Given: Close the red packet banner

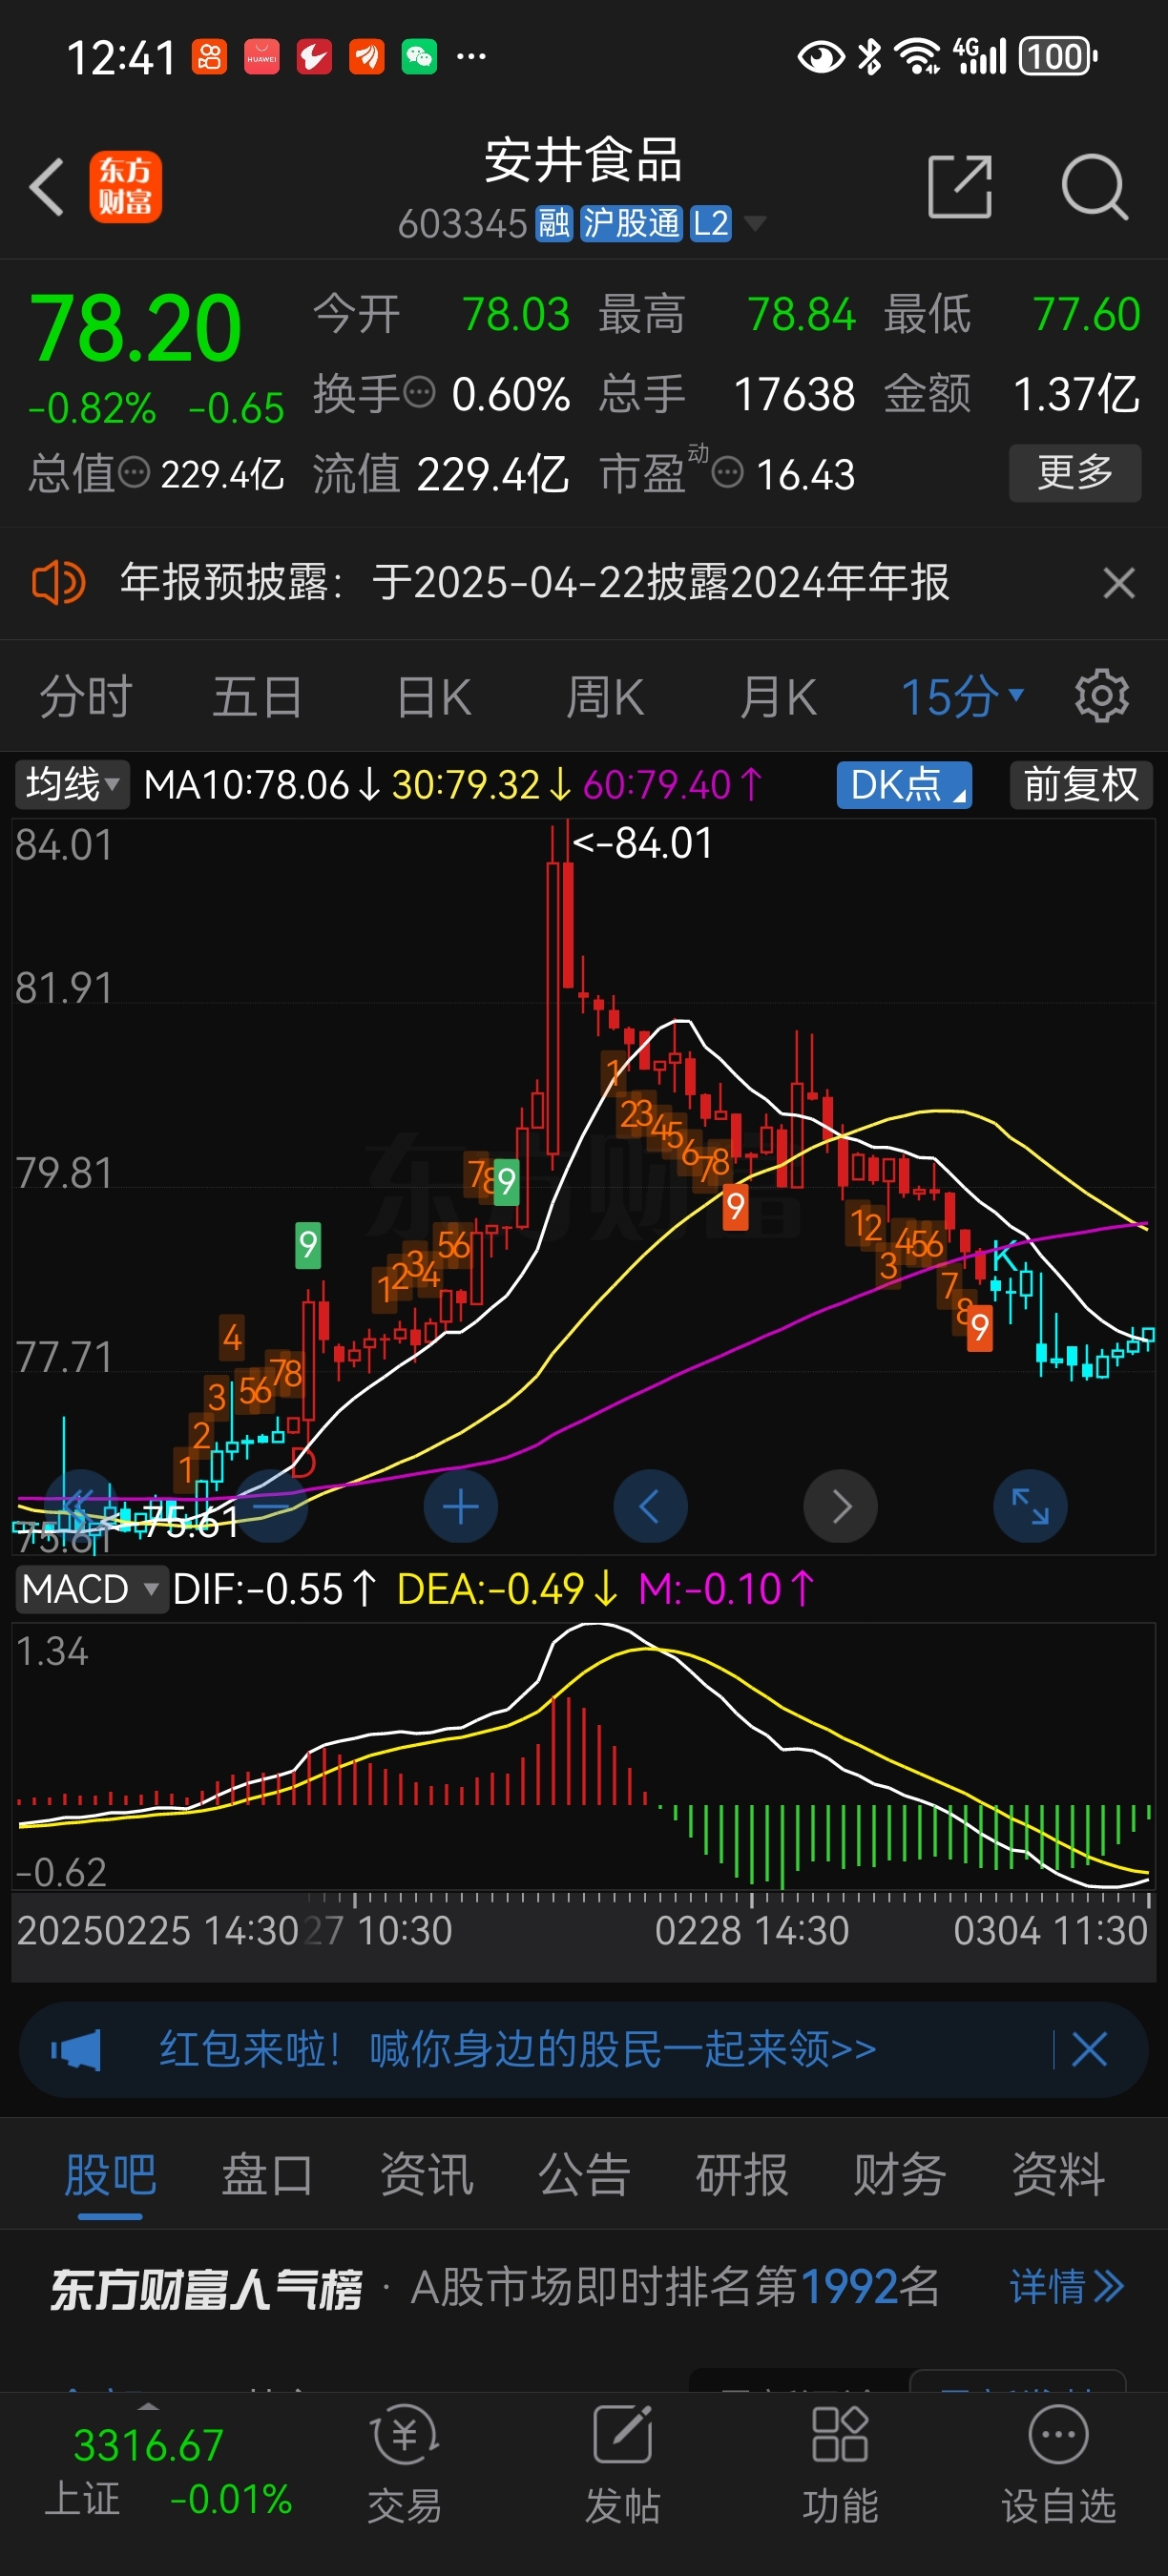Looking at the screenshot, I should coord(1089,2049).
